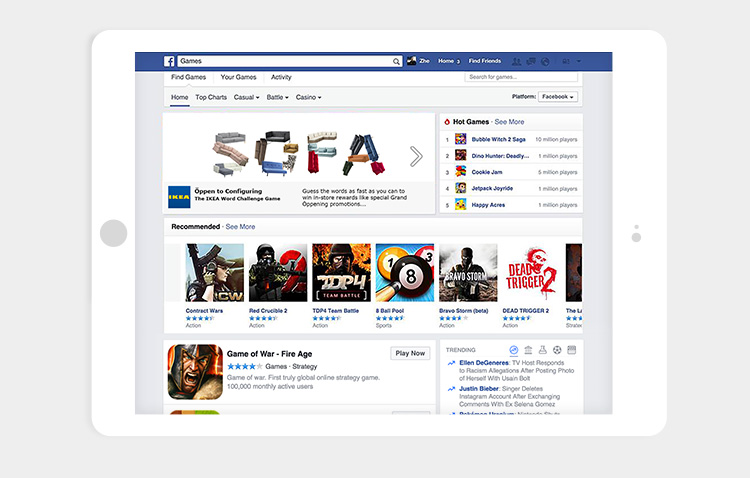
Task: Click Find Friends in the top bar
Action: coord(485,61)
